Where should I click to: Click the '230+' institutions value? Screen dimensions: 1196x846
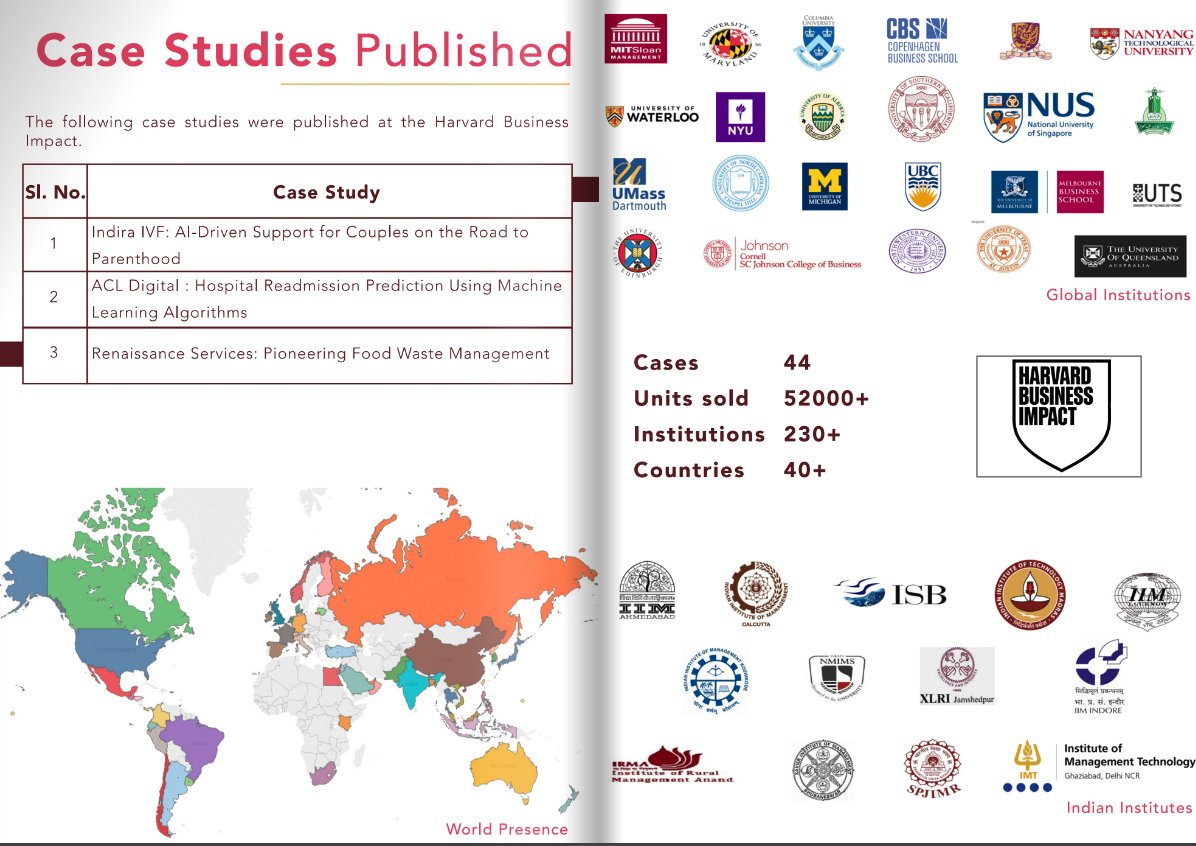coord(812,434)
